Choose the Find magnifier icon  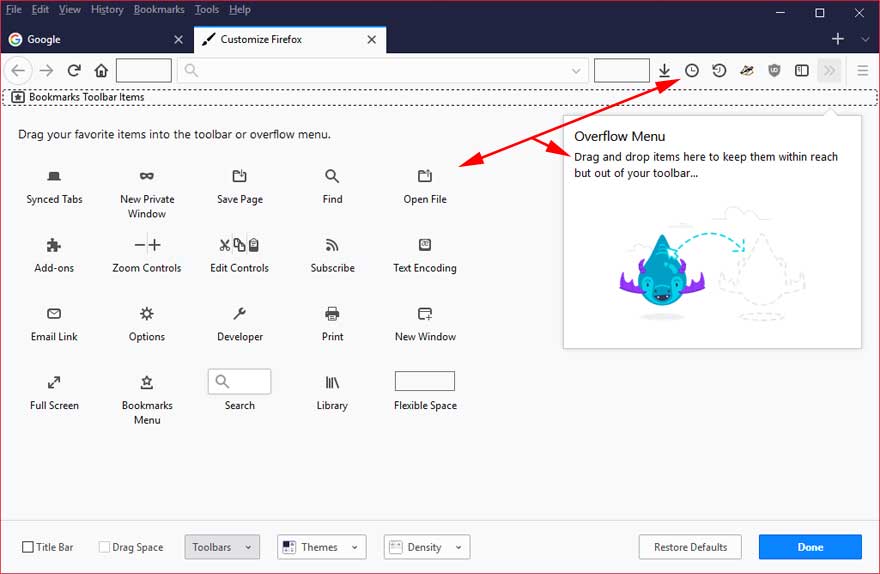(x=332, y=176)
